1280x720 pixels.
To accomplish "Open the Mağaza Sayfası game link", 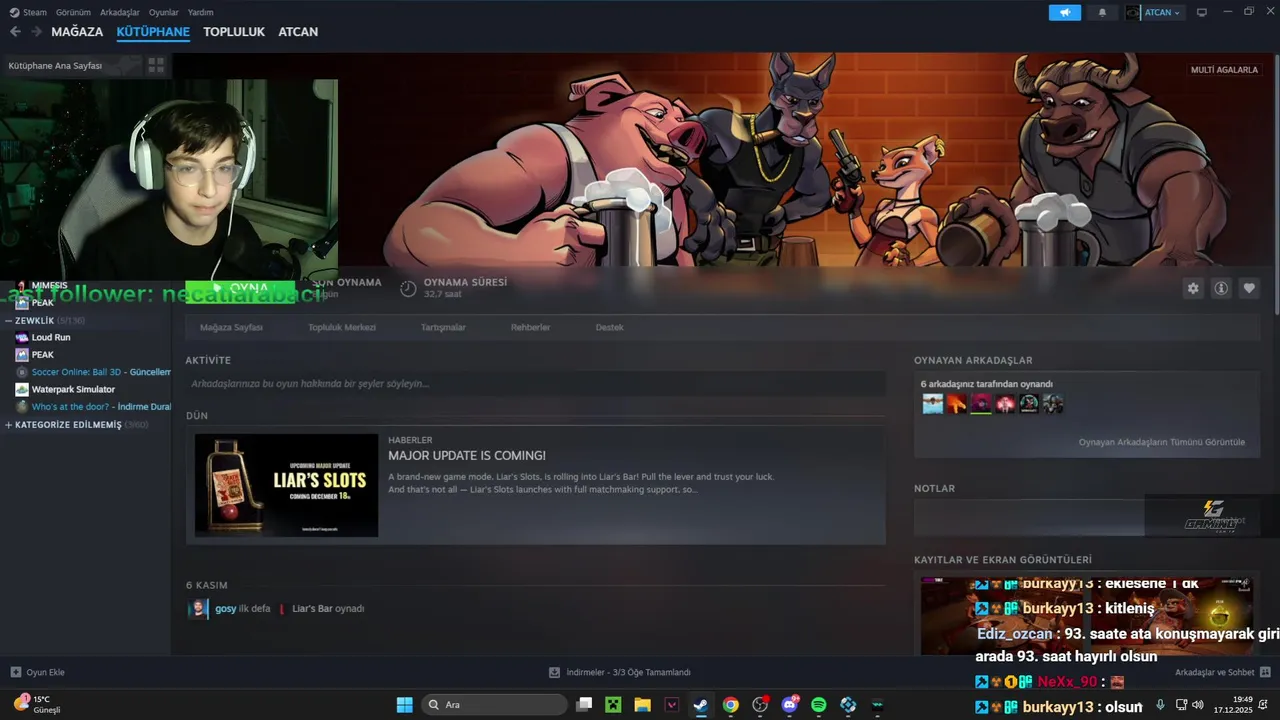I will tap(231, 327).
